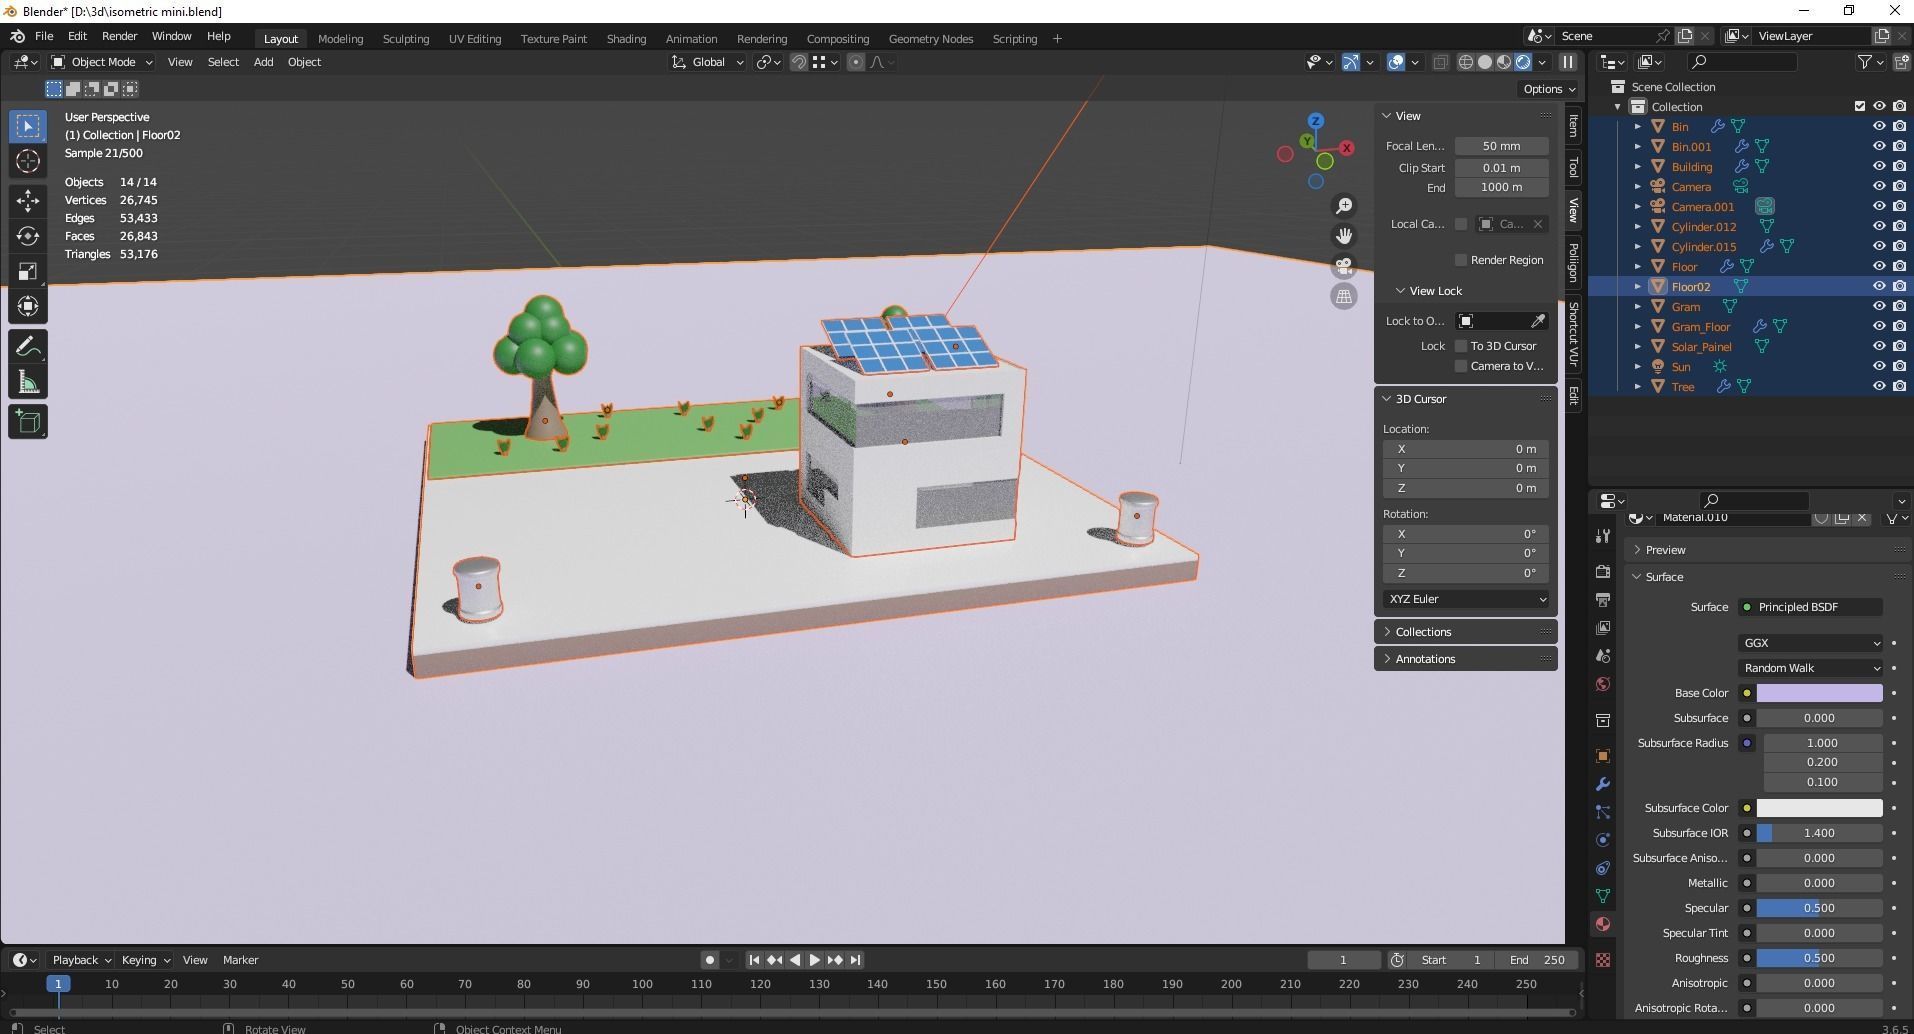Open the outliner filter funnel icon
The width and height of the screenshot is (1914, 1034).
1865,62
